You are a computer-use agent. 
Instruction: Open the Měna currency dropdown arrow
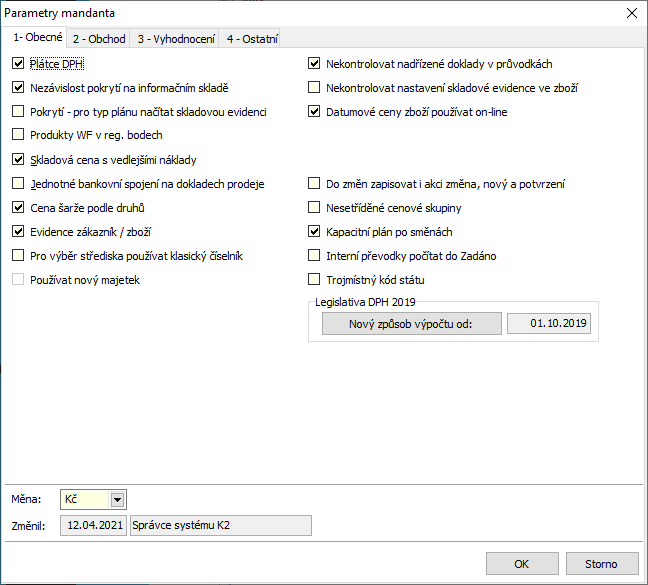pos(117,500)
